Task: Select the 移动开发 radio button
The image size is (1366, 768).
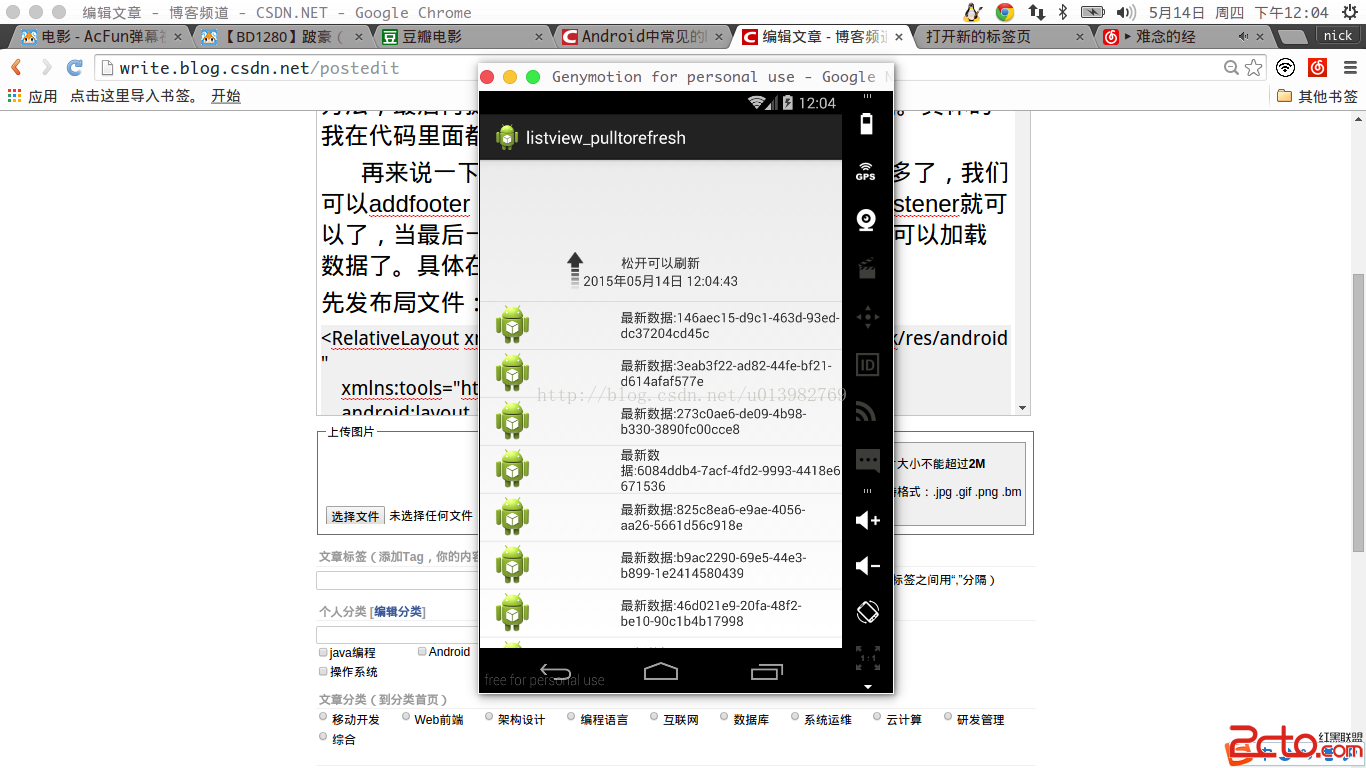Action: pyautogui.click(x=323, y=717)
